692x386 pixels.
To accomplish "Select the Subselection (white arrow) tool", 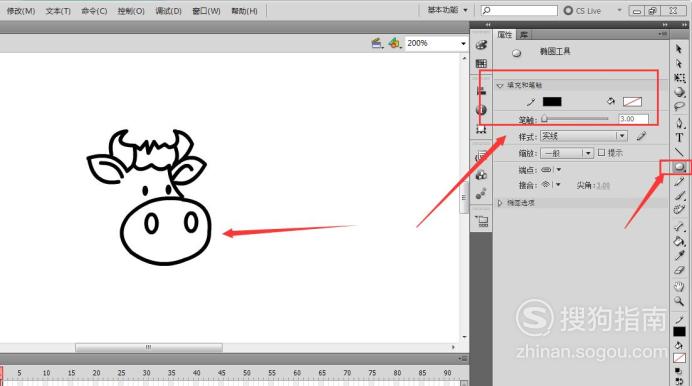I will coord(679,64).
